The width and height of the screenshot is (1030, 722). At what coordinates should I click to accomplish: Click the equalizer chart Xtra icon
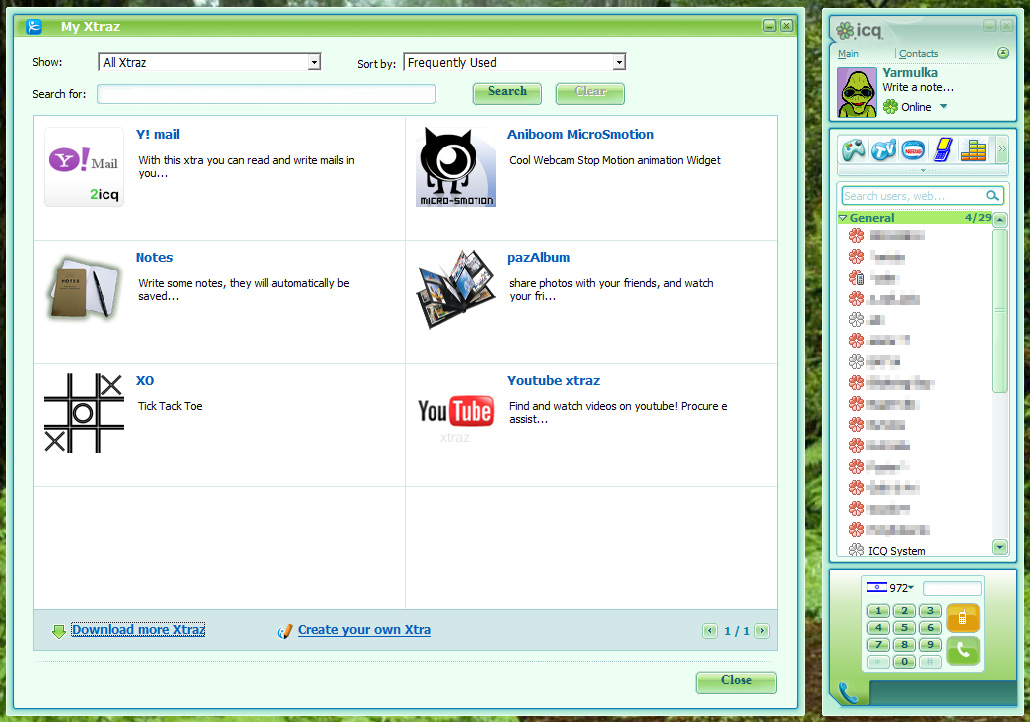point(972,149)
